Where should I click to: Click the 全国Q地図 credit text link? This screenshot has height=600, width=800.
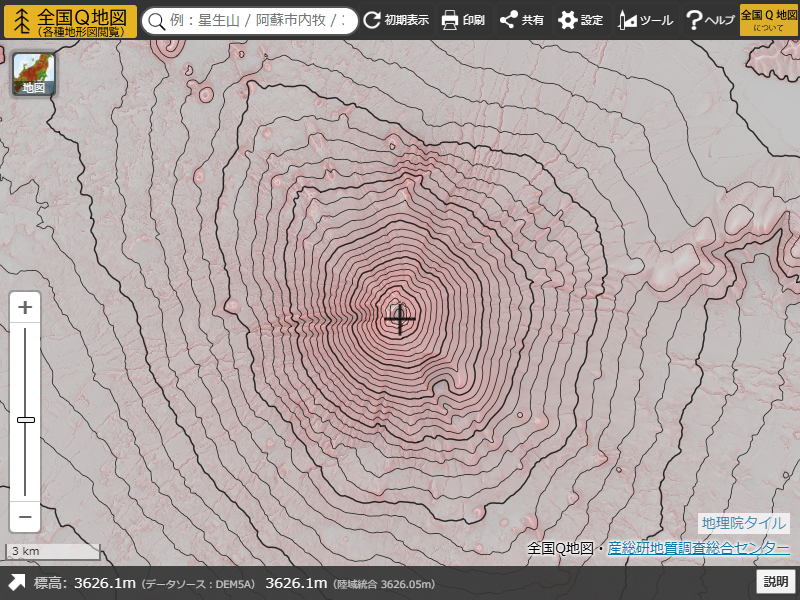point(558,547)
